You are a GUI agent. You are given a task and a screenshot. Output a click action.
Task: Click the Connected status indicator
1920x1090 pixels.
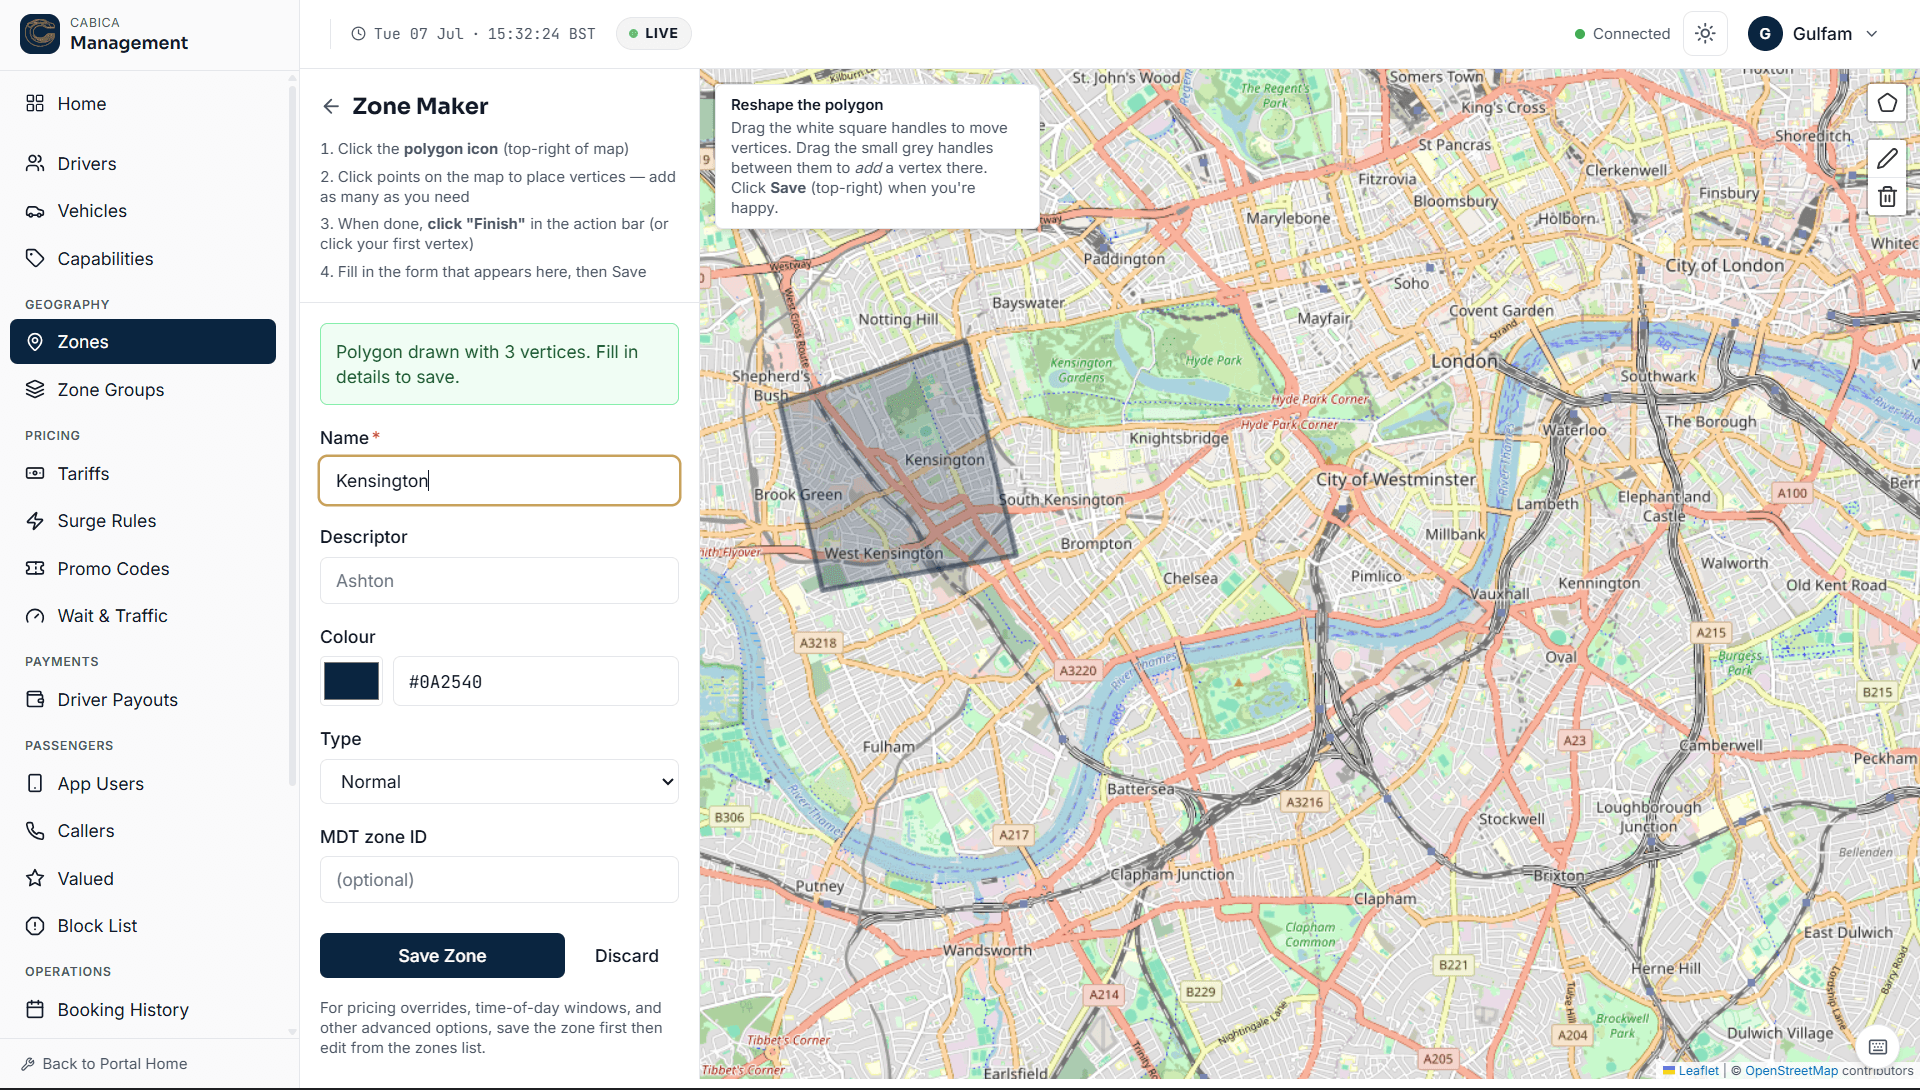point(1622,34)
